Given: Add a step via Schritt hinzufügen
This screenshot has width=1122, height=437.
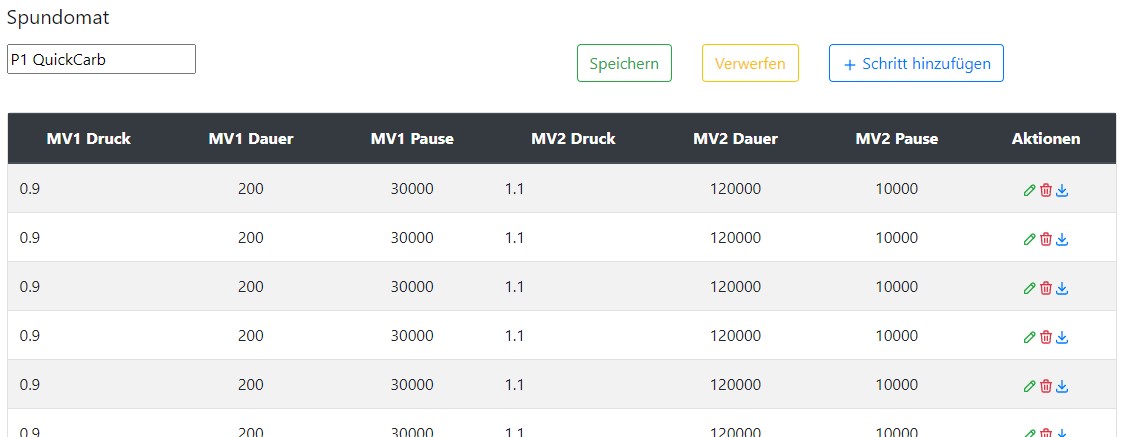Looking at the screenshot, I should click(x=916, y=63).
